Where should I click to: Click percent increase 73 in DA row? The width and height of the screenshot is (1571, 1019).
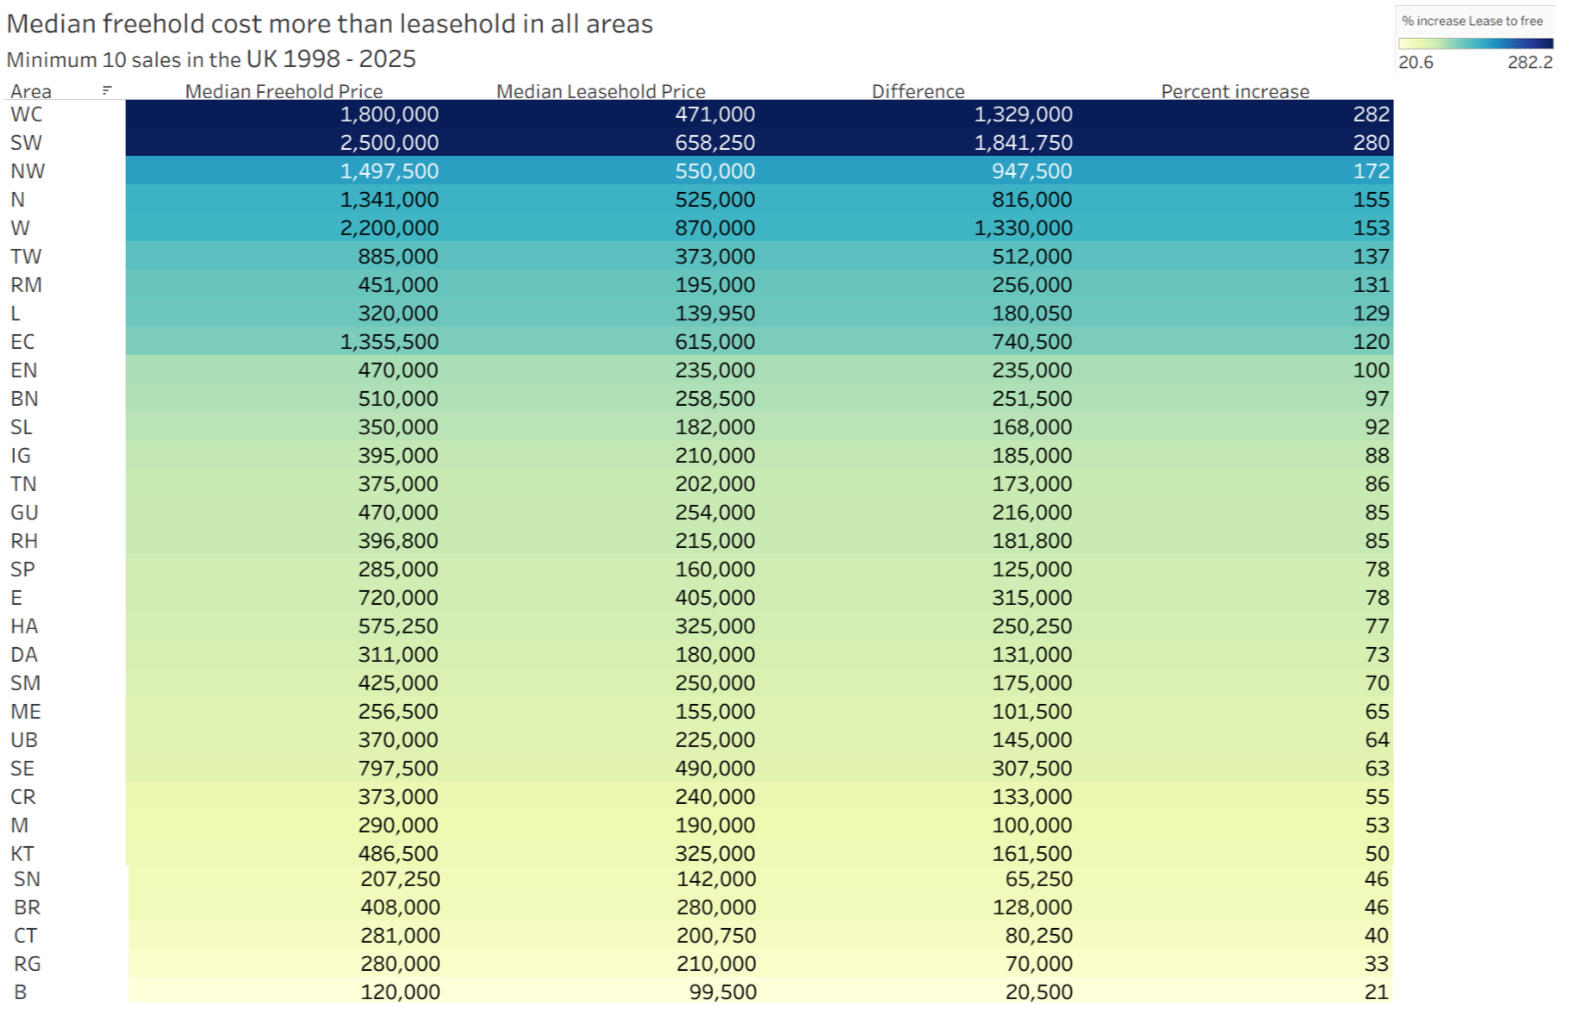pyautogui.click(x=1377, y=655)
